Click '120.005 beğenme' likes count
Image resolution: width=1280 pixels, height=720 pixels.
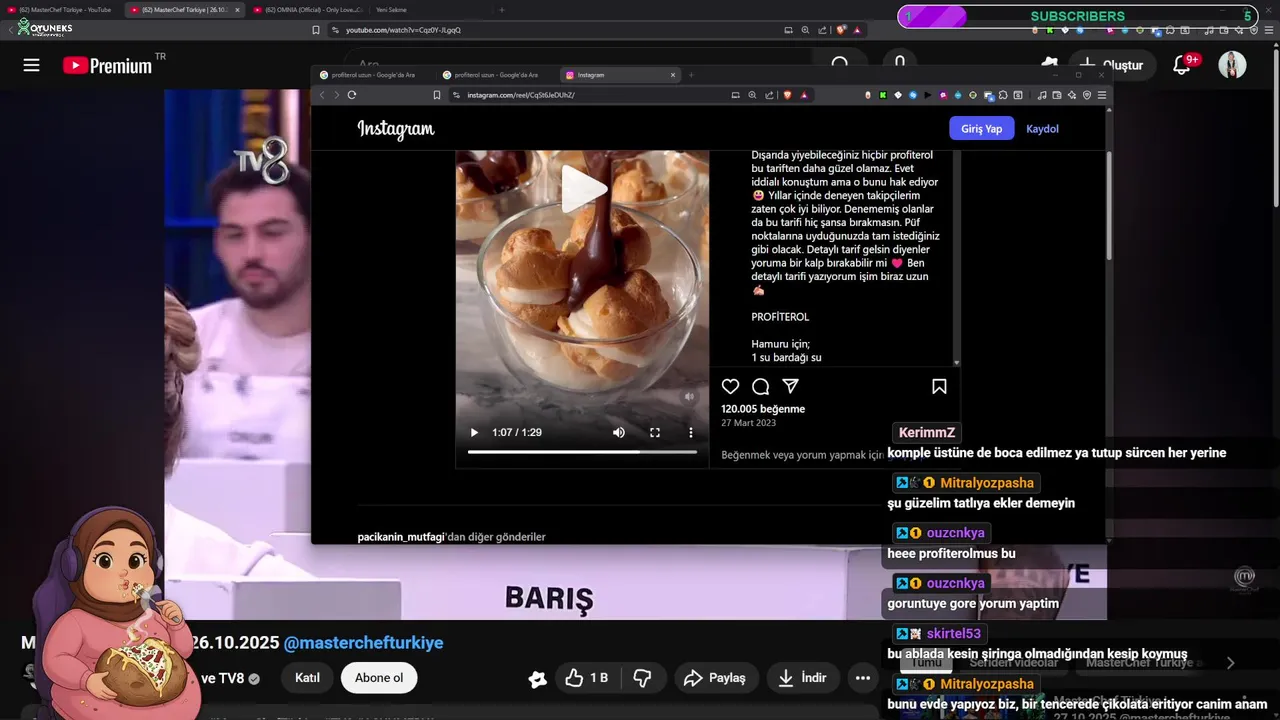763,409
